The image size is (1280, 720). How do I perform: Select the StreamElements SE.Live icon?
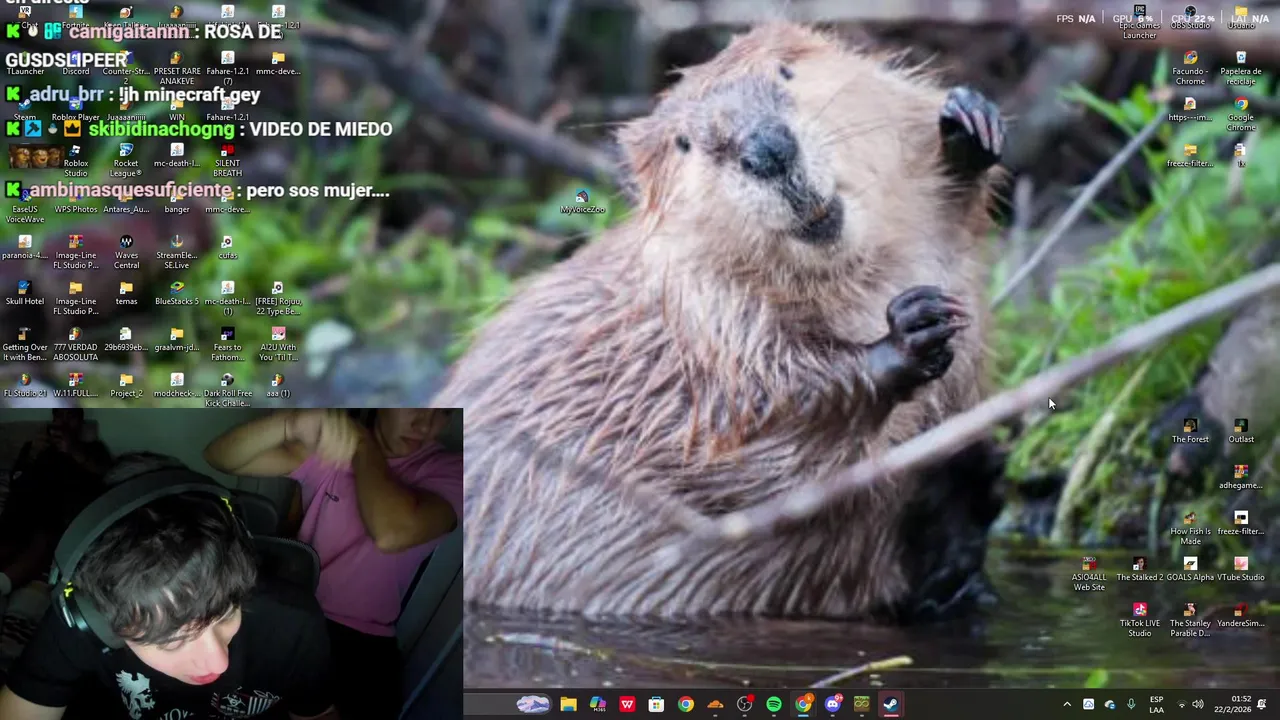point(177,252)
